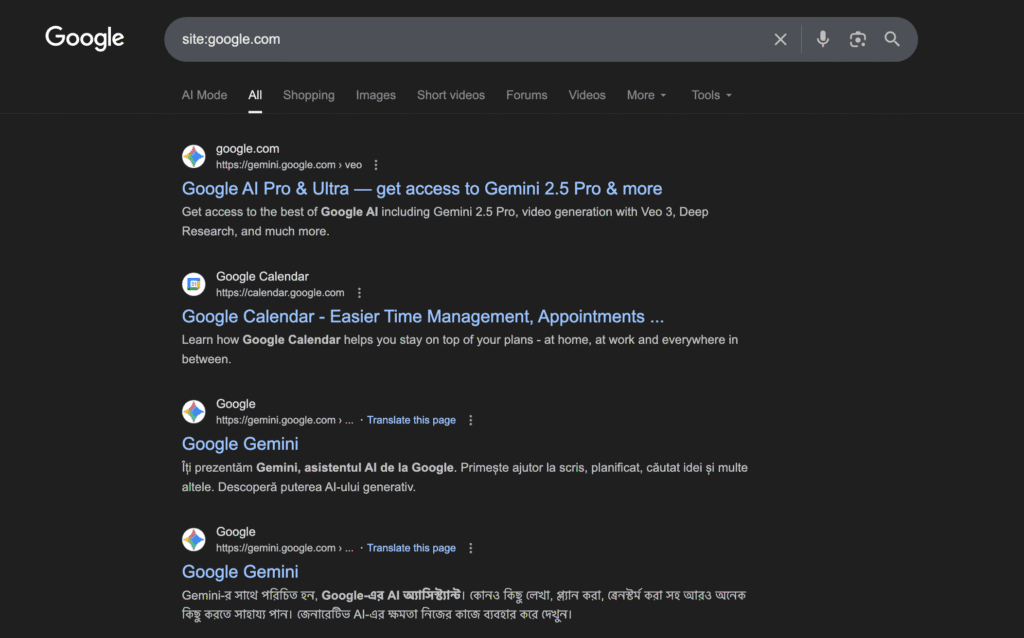
Task: Click the Google voice search microphone icon
Action: click(822, 39)
